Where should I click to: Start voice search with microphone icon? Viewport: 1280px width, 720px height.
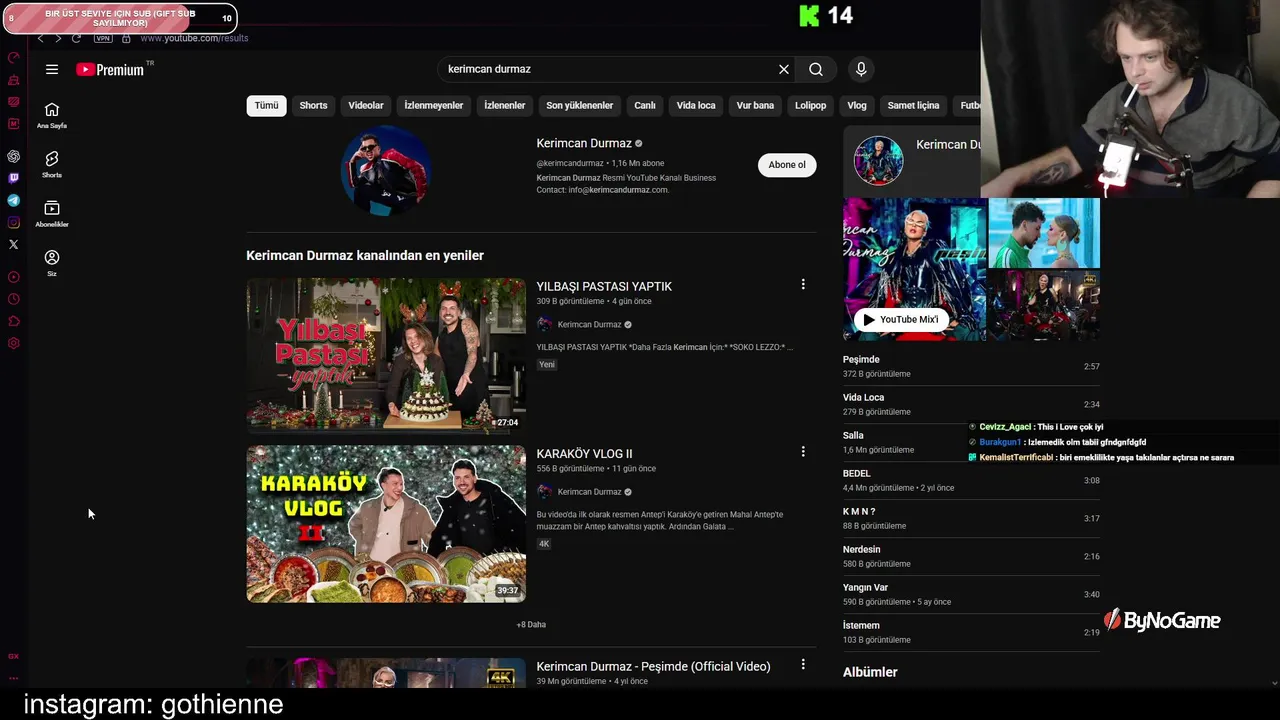[x=861, y=69]
